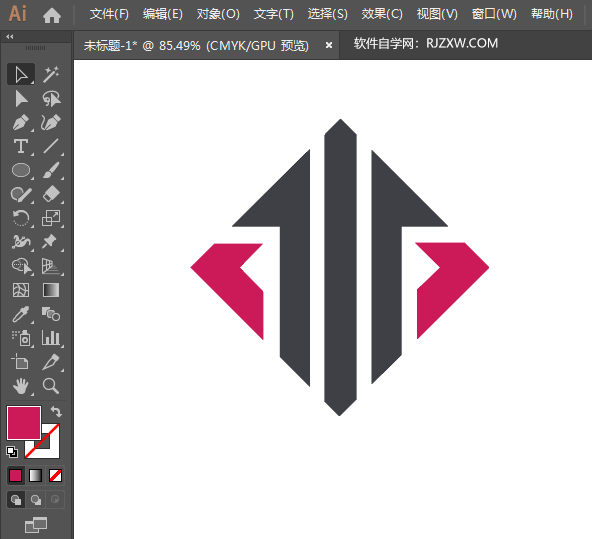Select the Direct Selection tool
592x539 pixels.
pyautogui.click(x=21, y=99)
